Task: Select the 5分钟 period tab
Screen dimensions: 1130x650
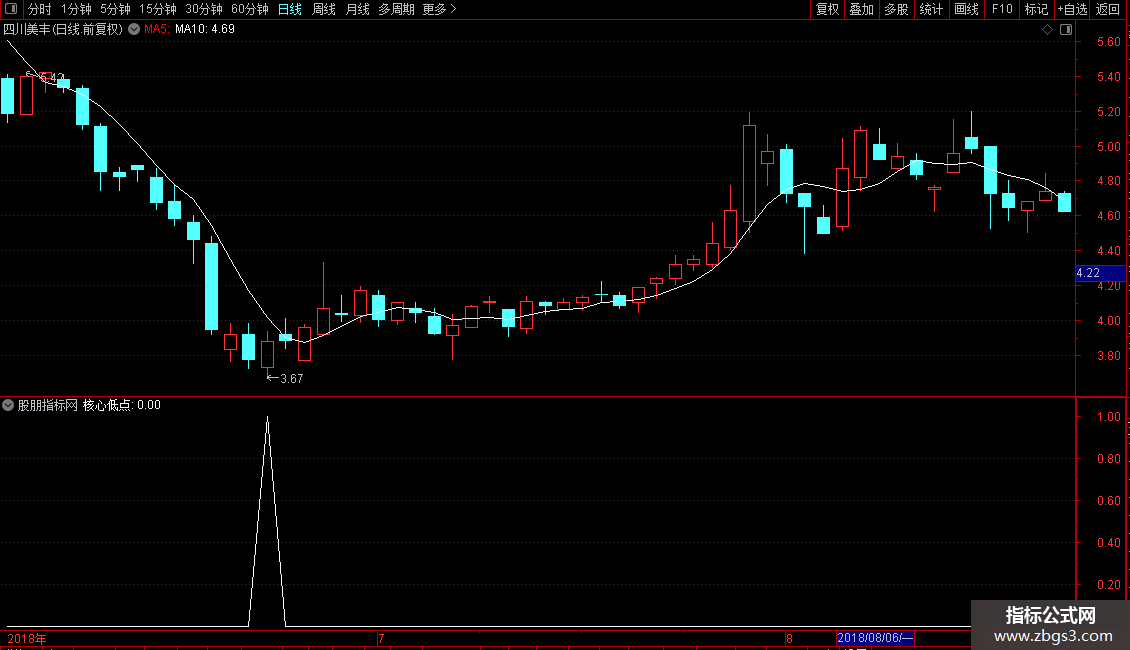Action: coord(115,9)
